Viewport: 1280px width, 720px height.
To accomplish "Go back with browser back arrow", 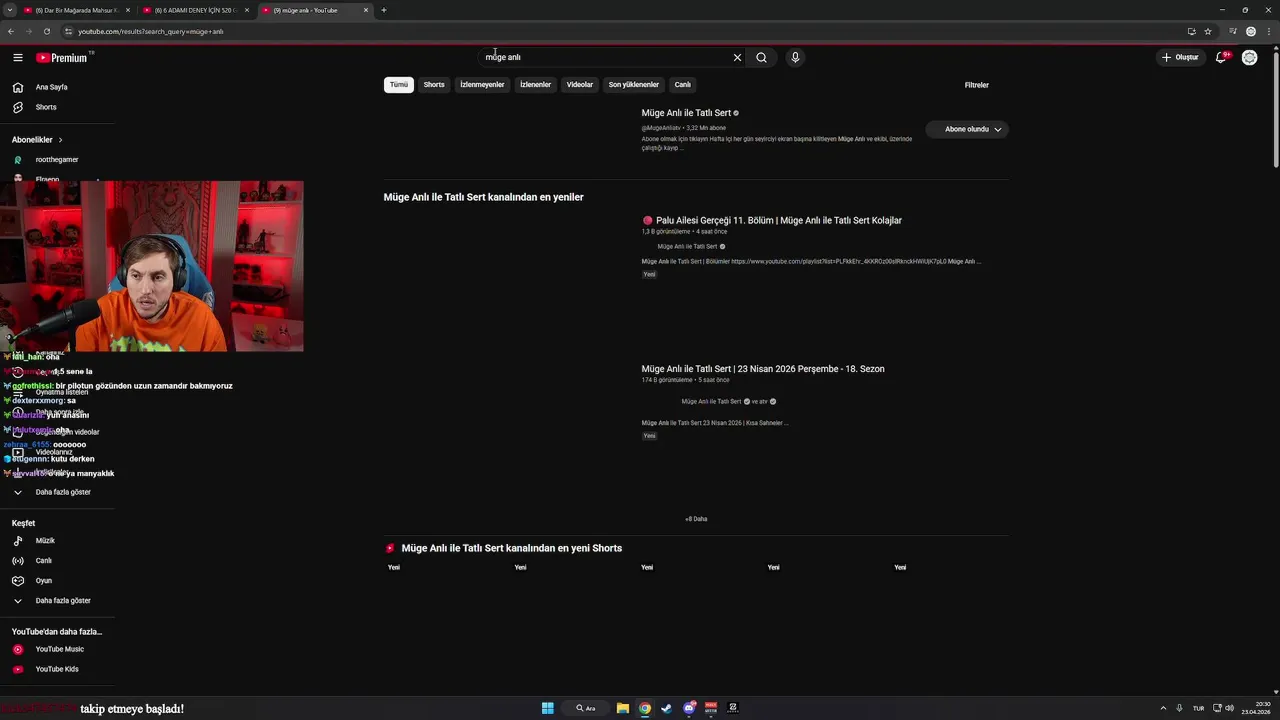I will [11, 31].
